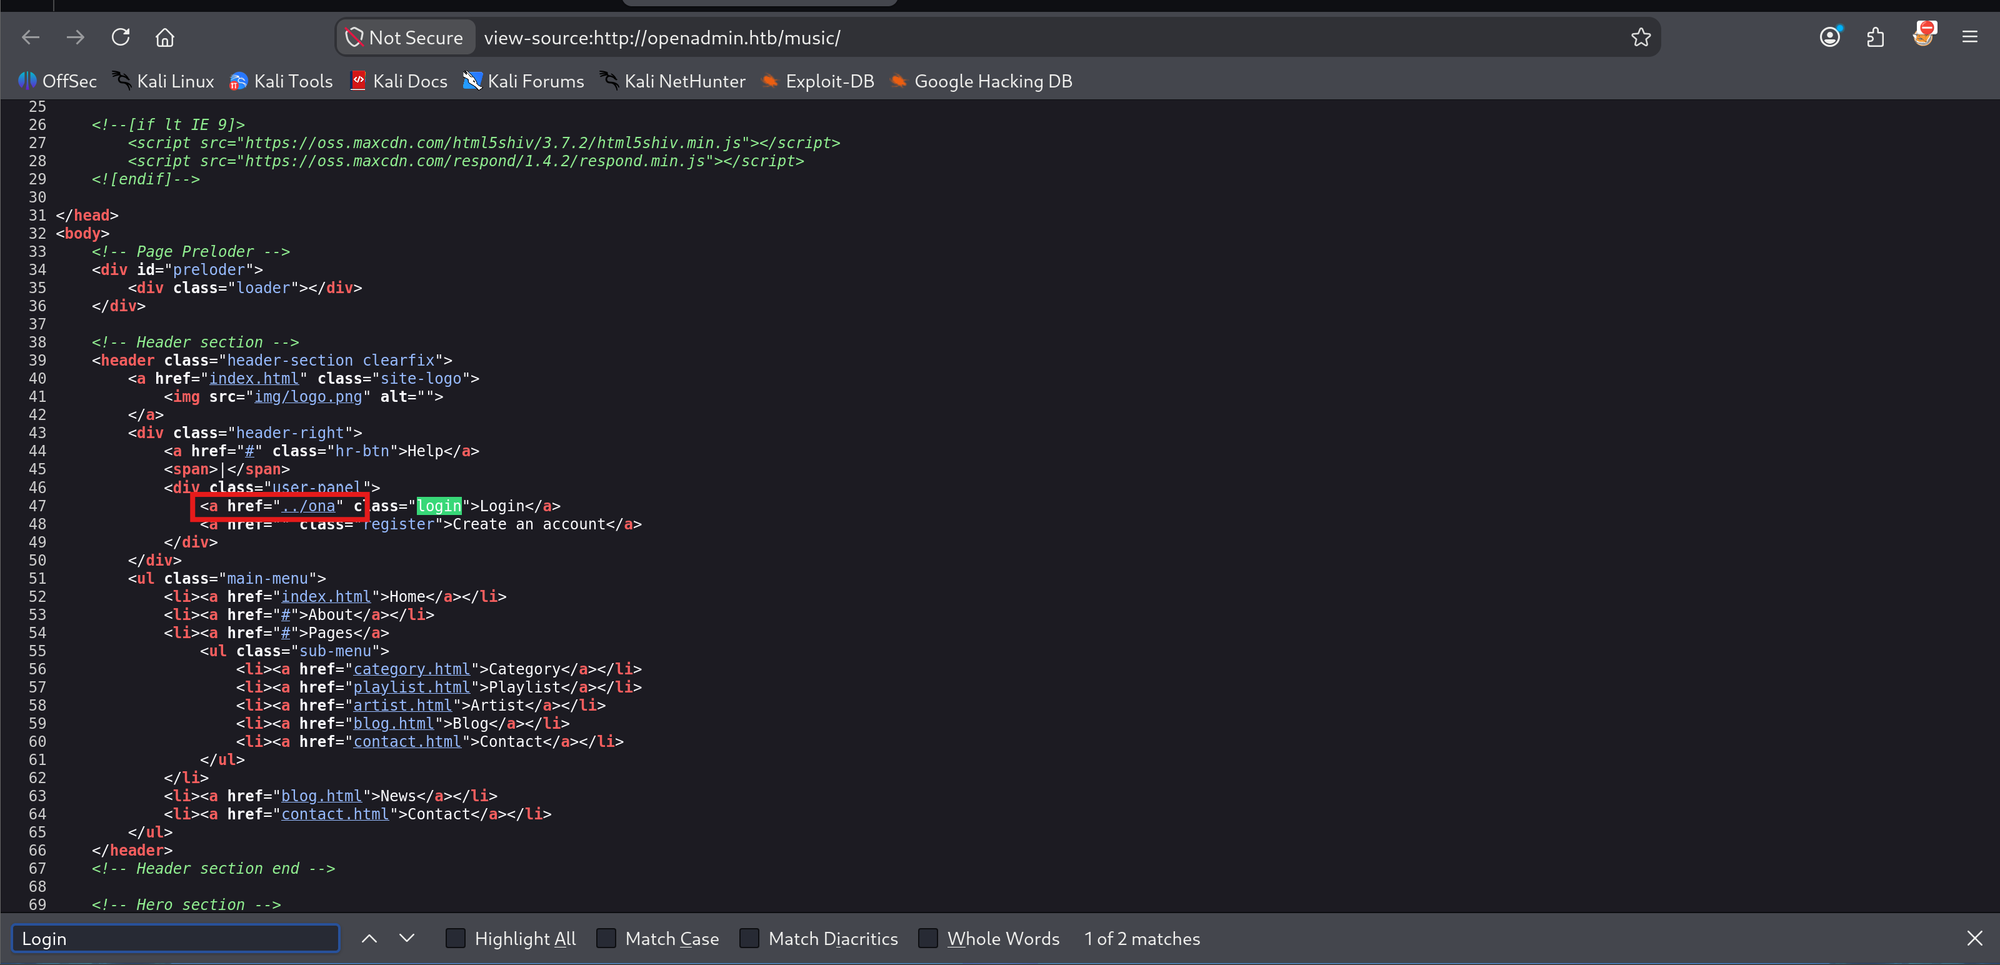Open the img/logo.png source link

click(308, 397)
